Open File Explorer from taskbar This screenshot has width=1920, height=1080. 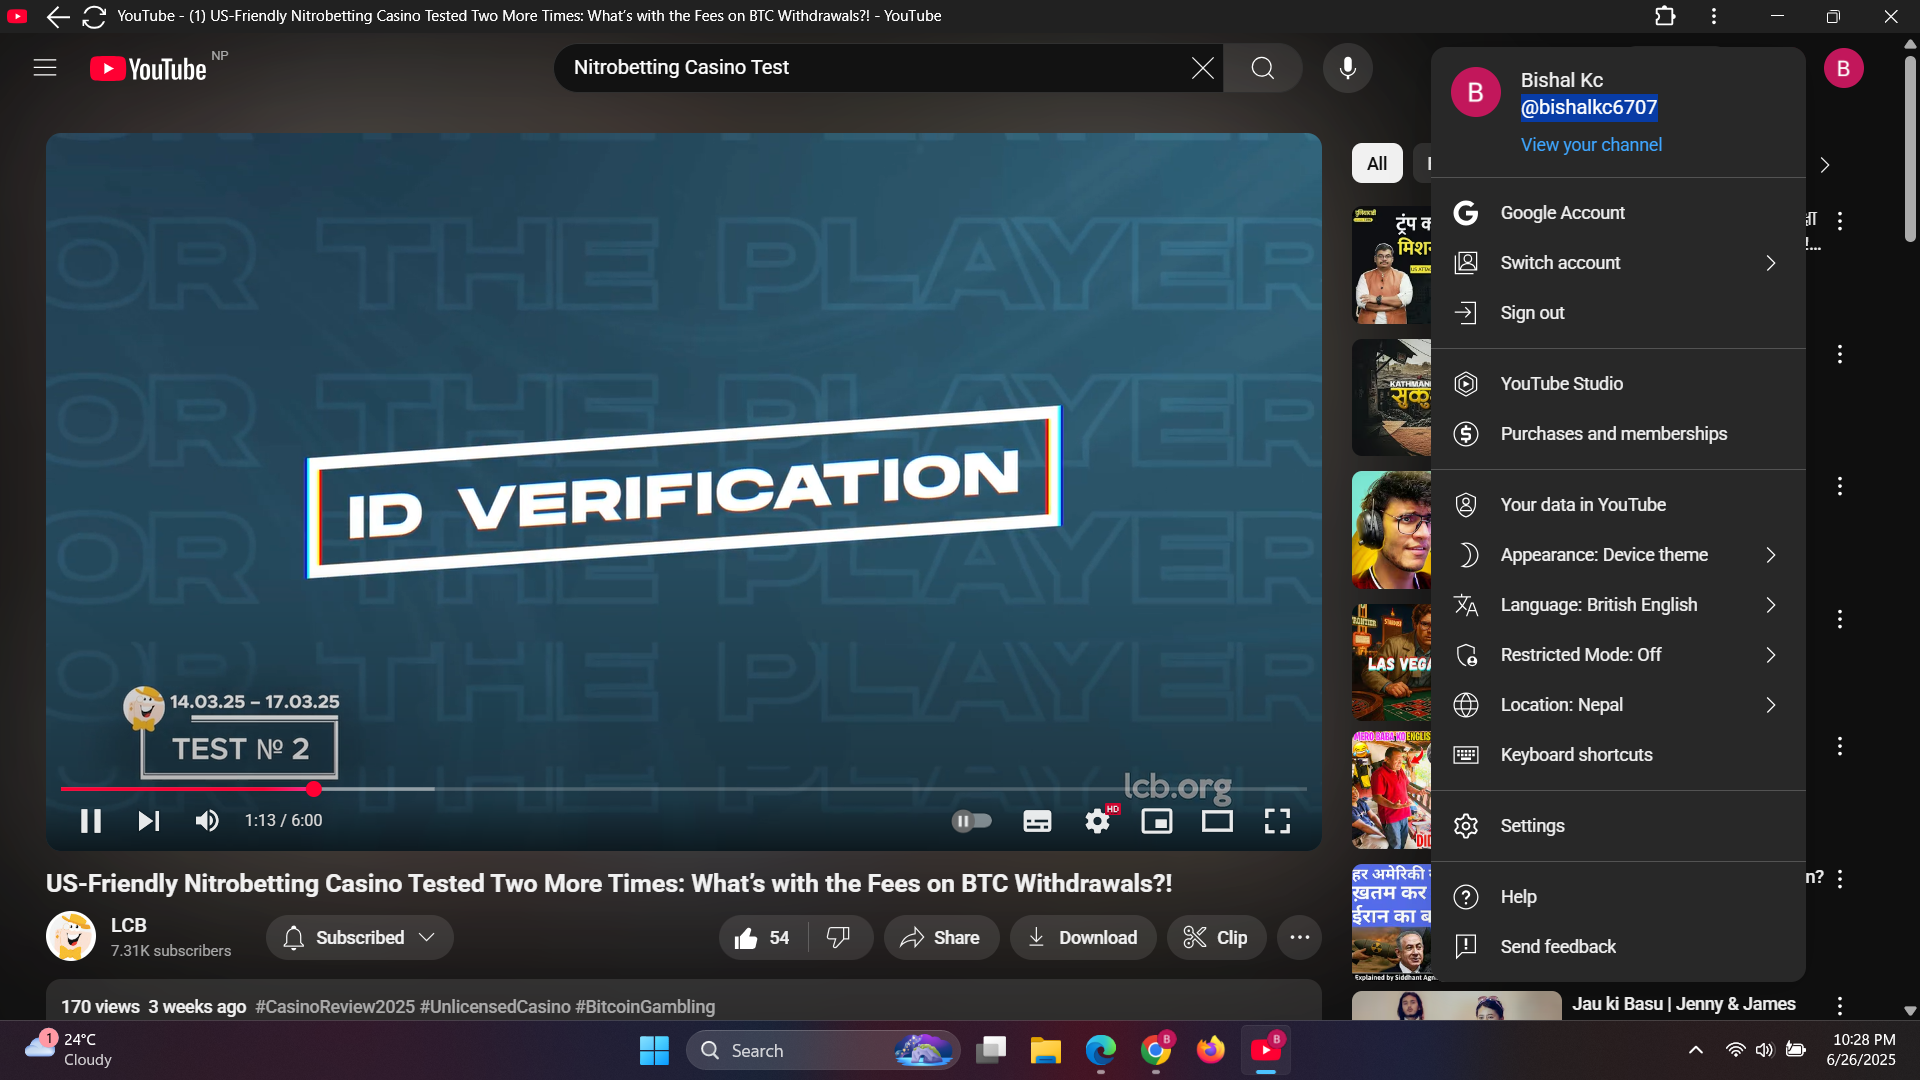1045,1050
